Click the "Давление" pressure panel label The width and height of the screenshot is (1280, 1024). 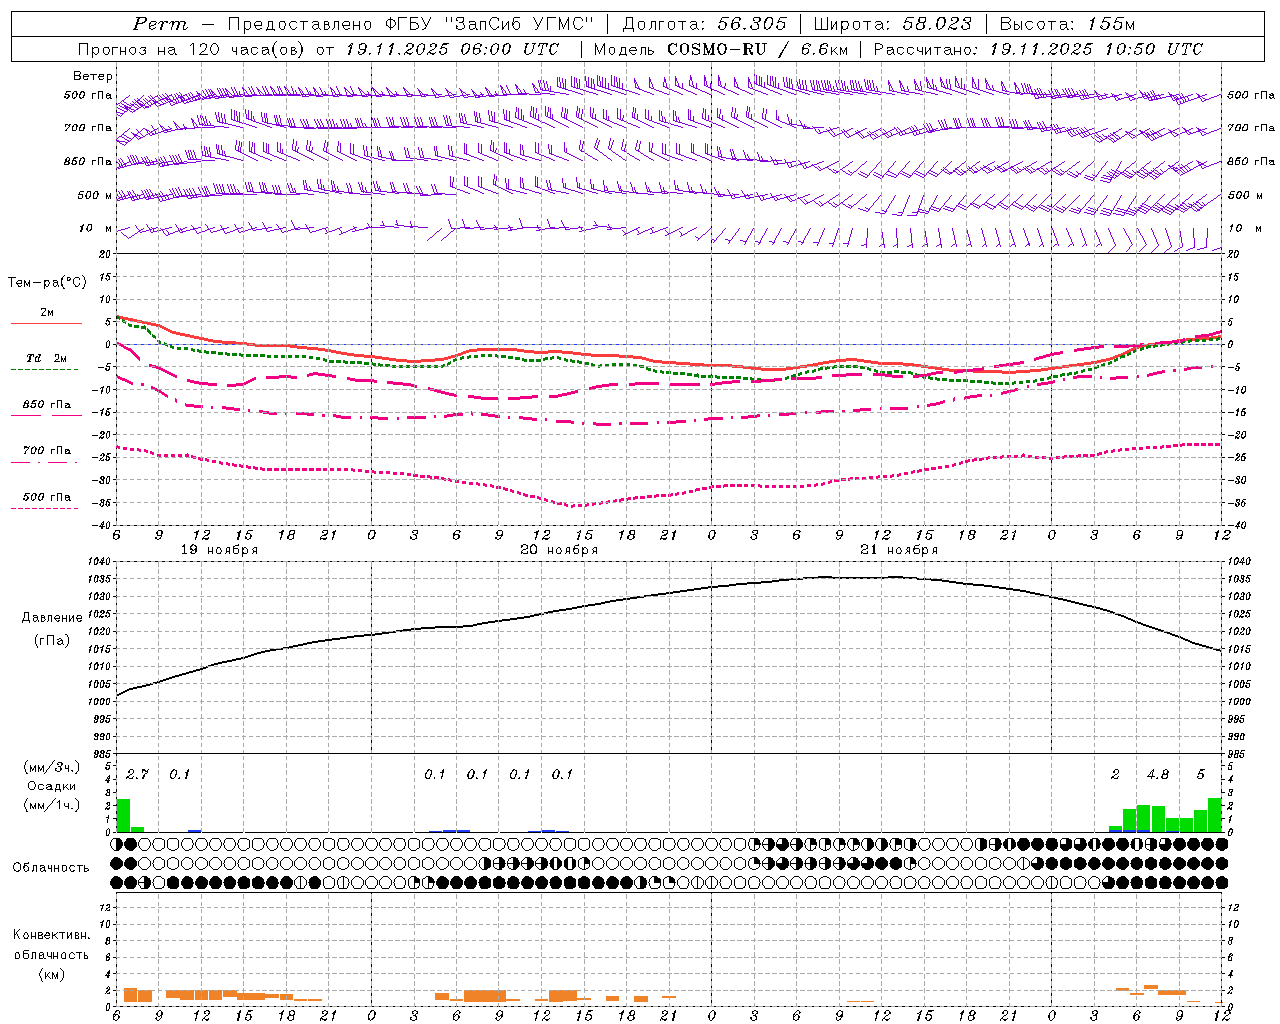[52, 618]
